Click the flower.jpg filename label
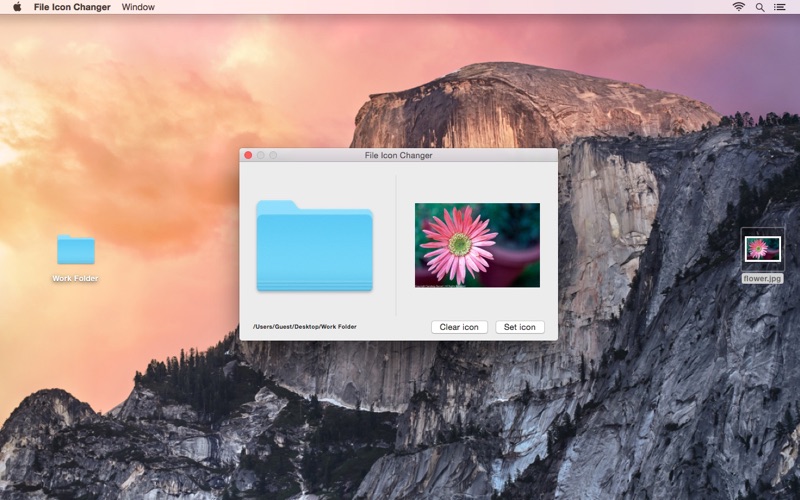 (762, 279)
